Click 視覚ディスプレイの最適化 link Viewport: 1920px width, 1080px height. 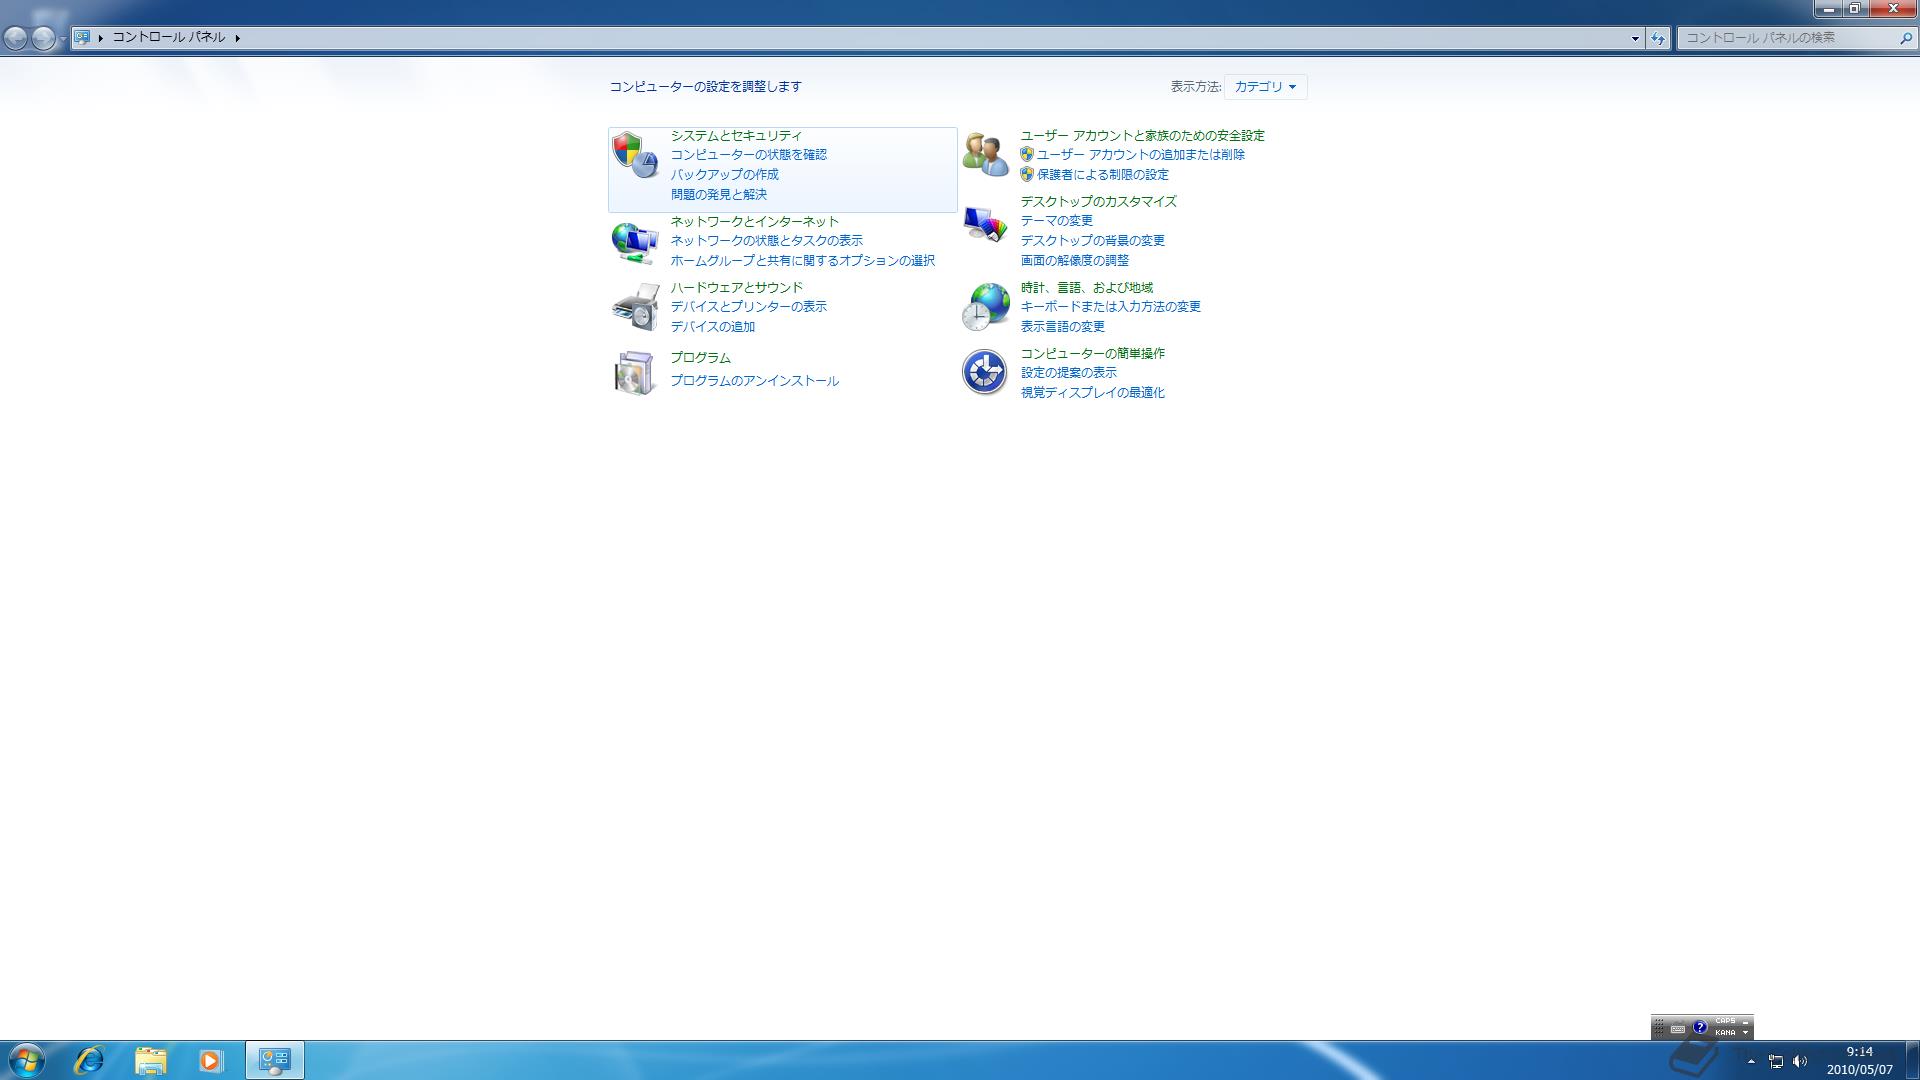(x=1092, y=392)
